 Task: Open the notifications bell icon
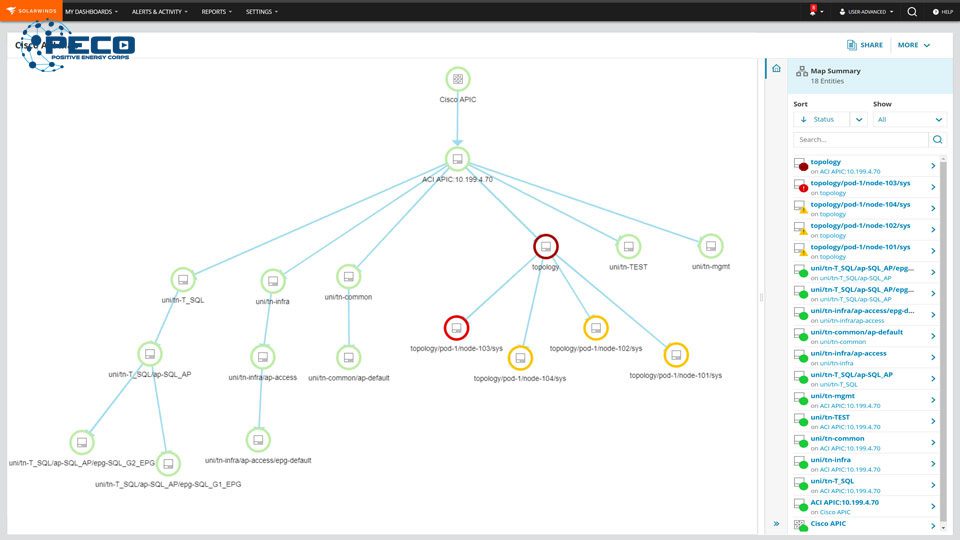click(x=813, y=11)
